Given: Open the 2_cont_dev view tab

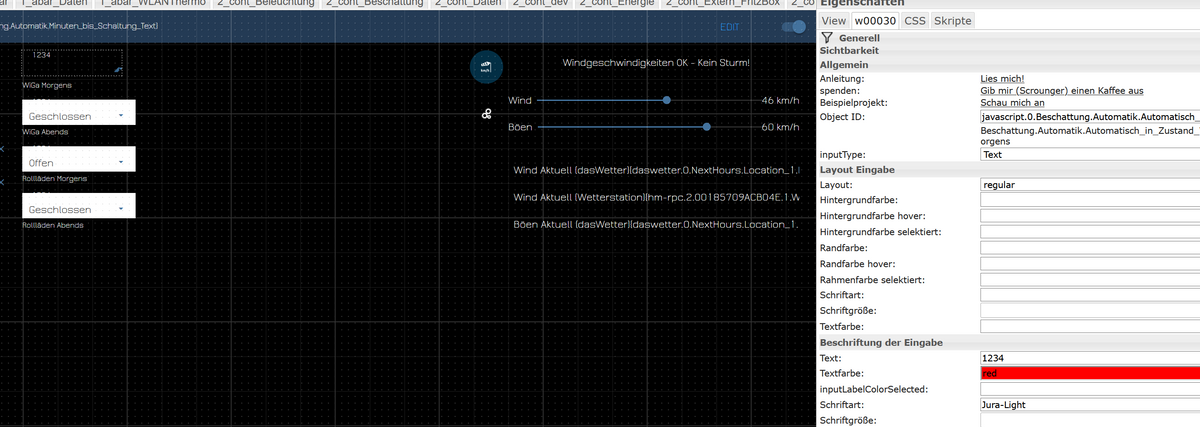Looking at the screenshot, I should [x=541, y=4].
